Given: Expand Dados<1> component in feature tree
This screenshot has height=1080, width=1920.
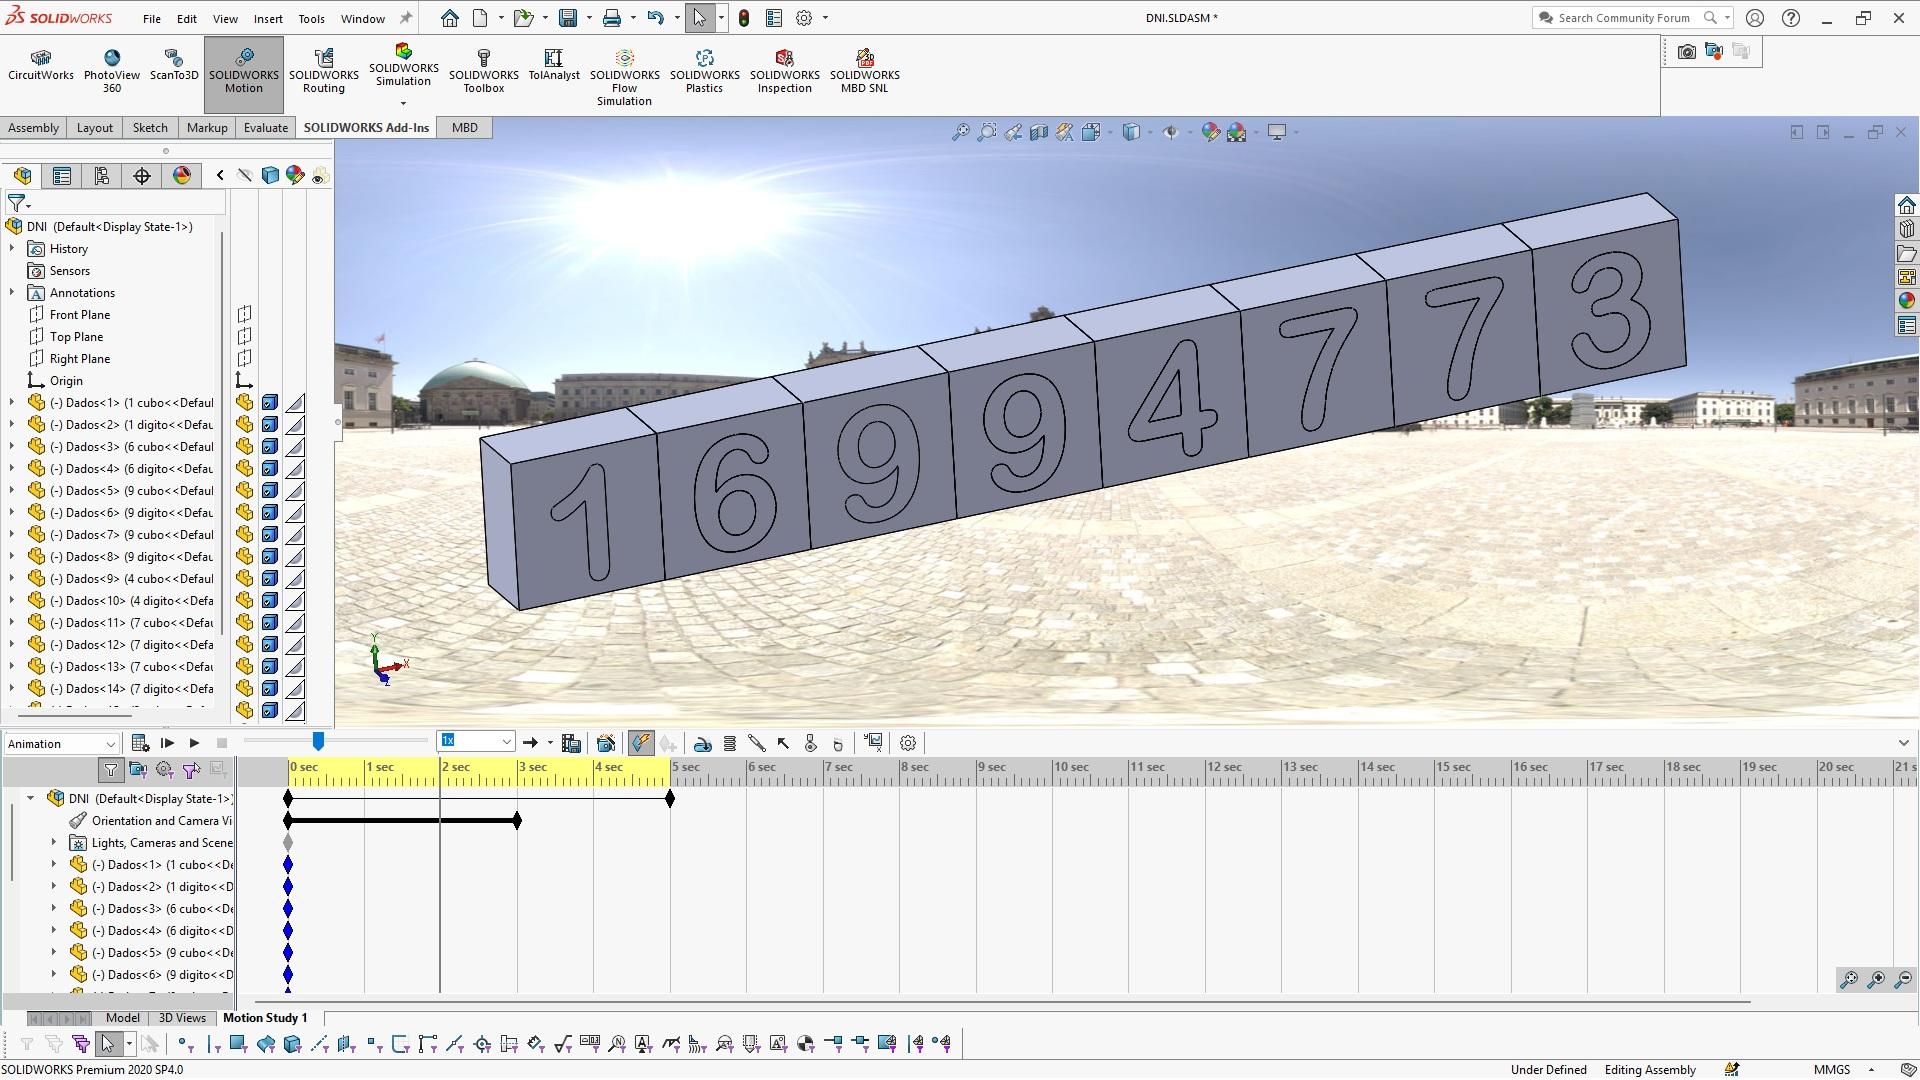Looking at the screenshot, I should (x=12, y=402).
